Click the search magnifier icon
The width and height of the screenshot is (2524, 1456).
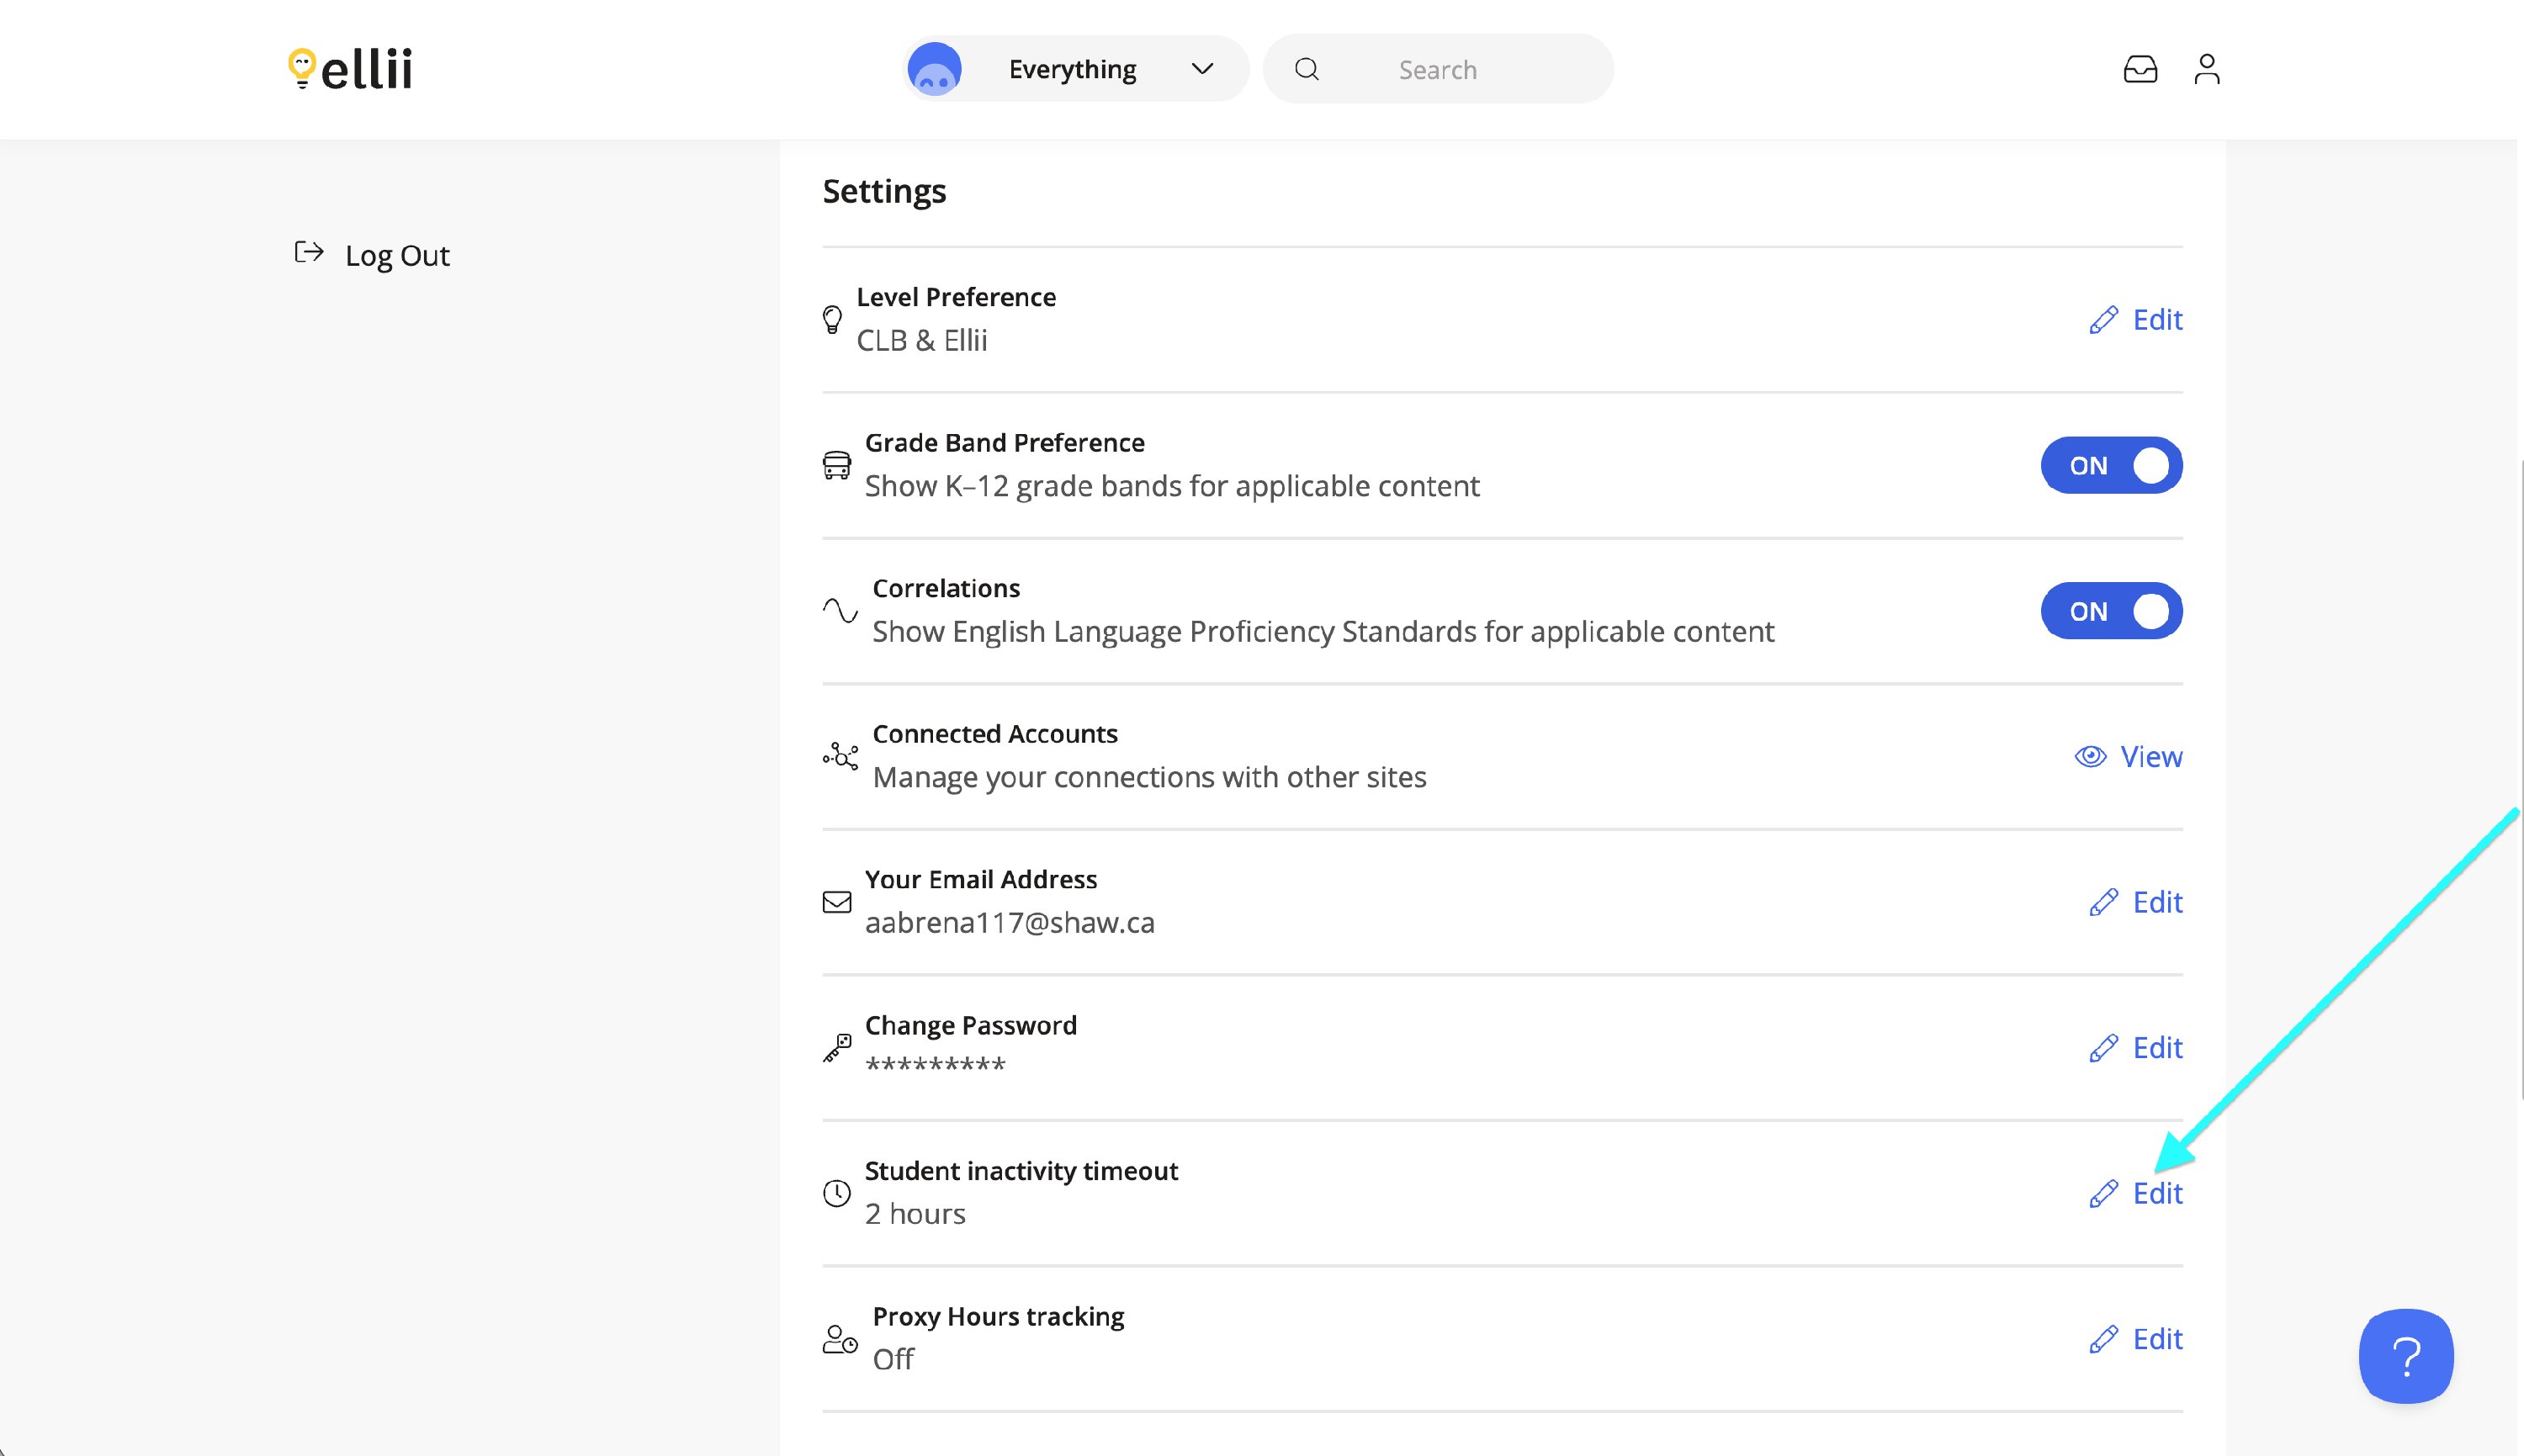click(x=1306, y=69)
